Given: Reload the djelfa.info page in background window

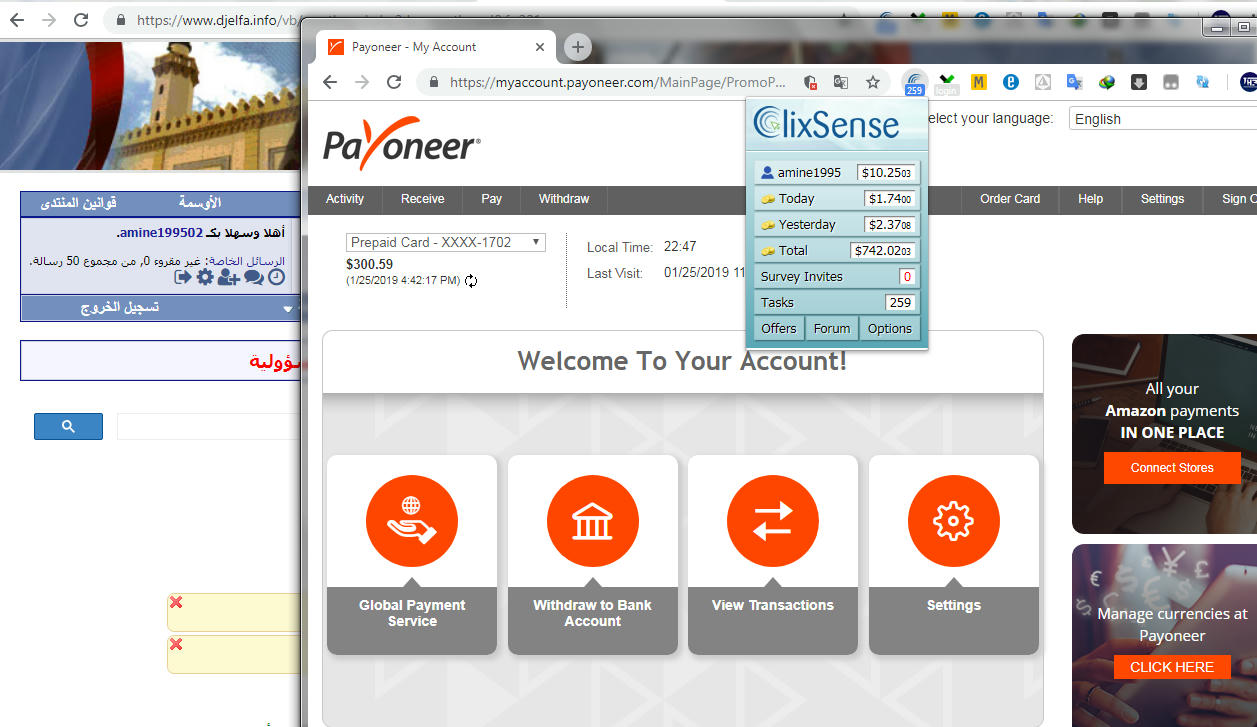Looking at the screenshot, I should (81, 20).
